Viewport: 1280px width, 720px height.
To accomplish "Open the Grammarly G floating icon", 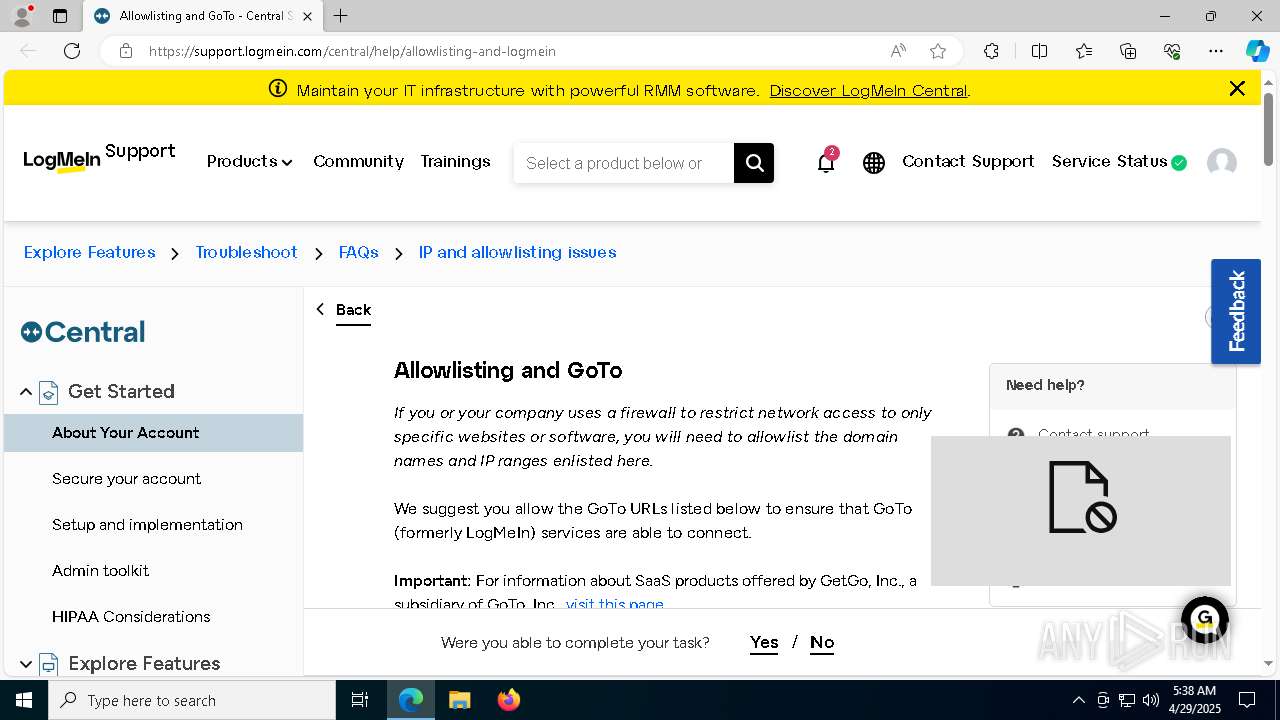I will [1204, 619].
